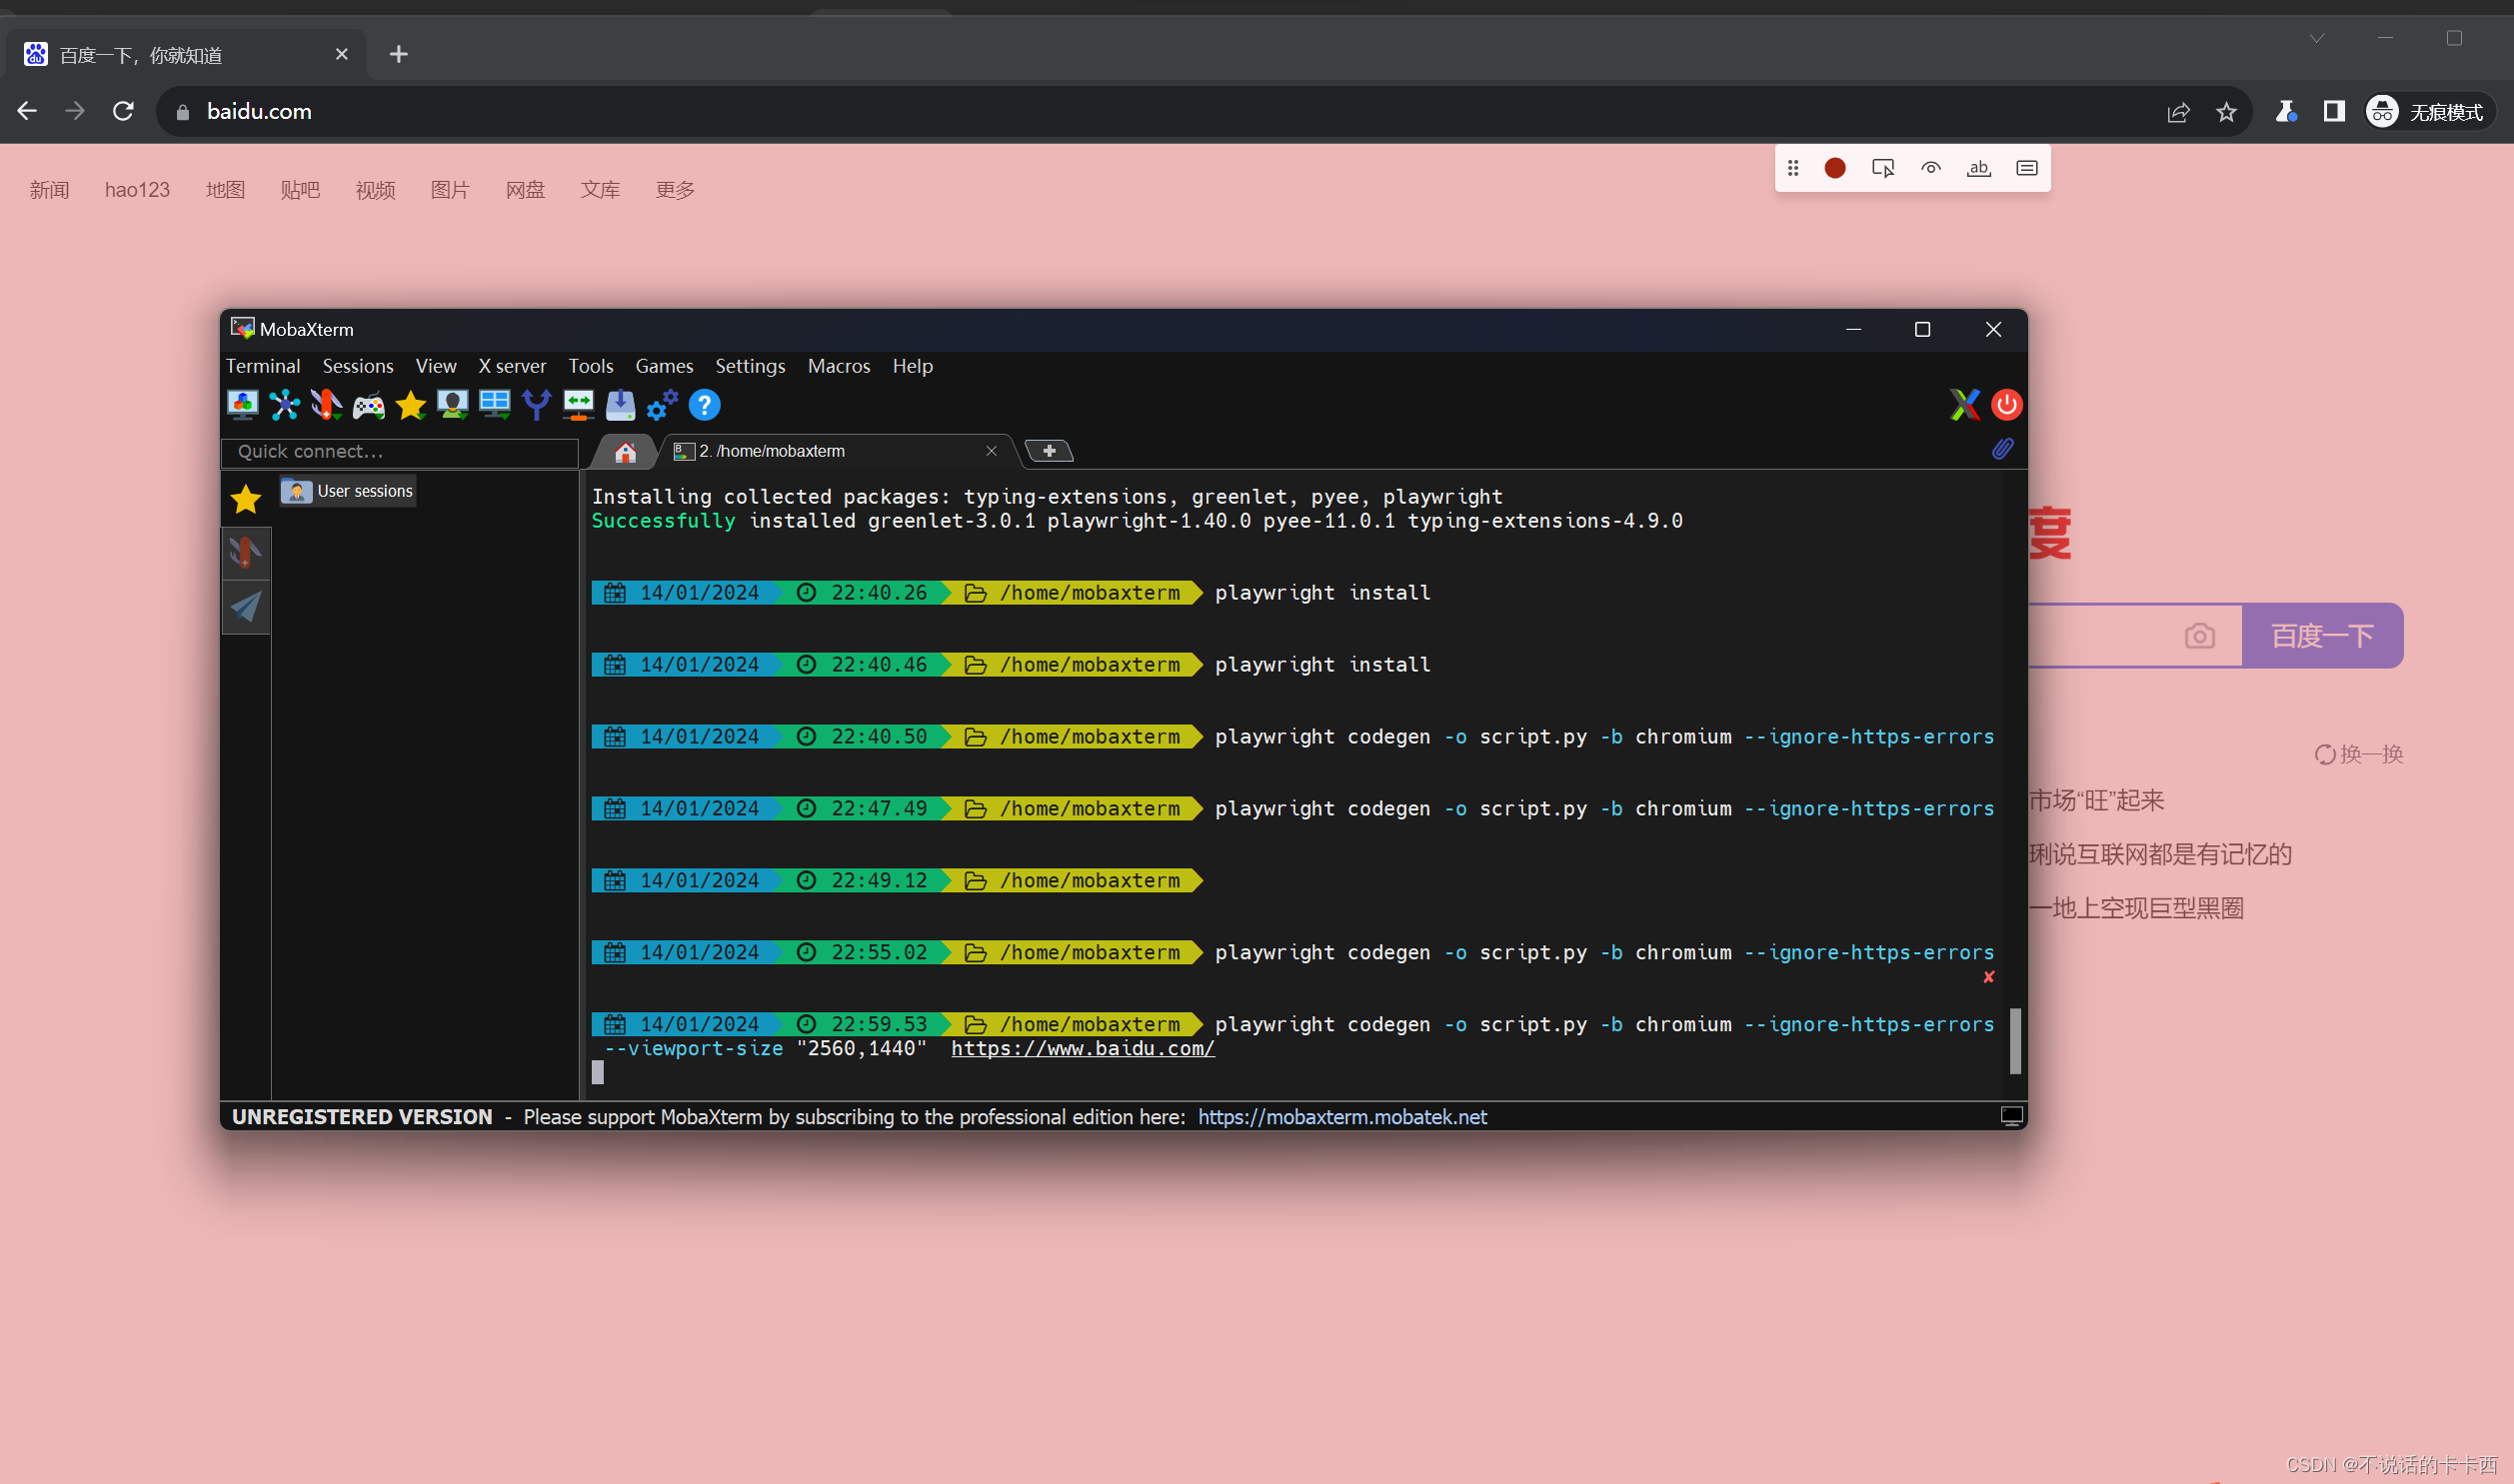Image resolution: width=2514 pixels, height=1484 pixels.
Task: Open the Settings menu in MobaXterm
Action: click(750, 366)
